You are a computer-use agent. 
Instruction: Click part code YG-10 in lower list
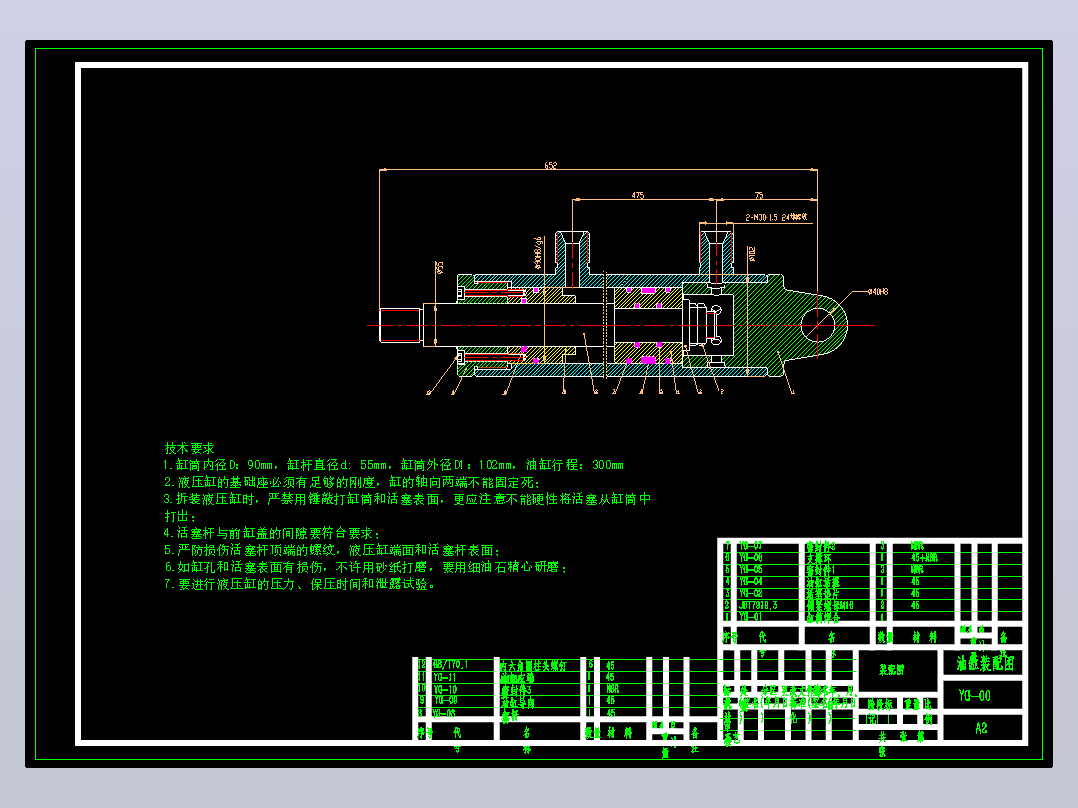[x=446, y=689]
